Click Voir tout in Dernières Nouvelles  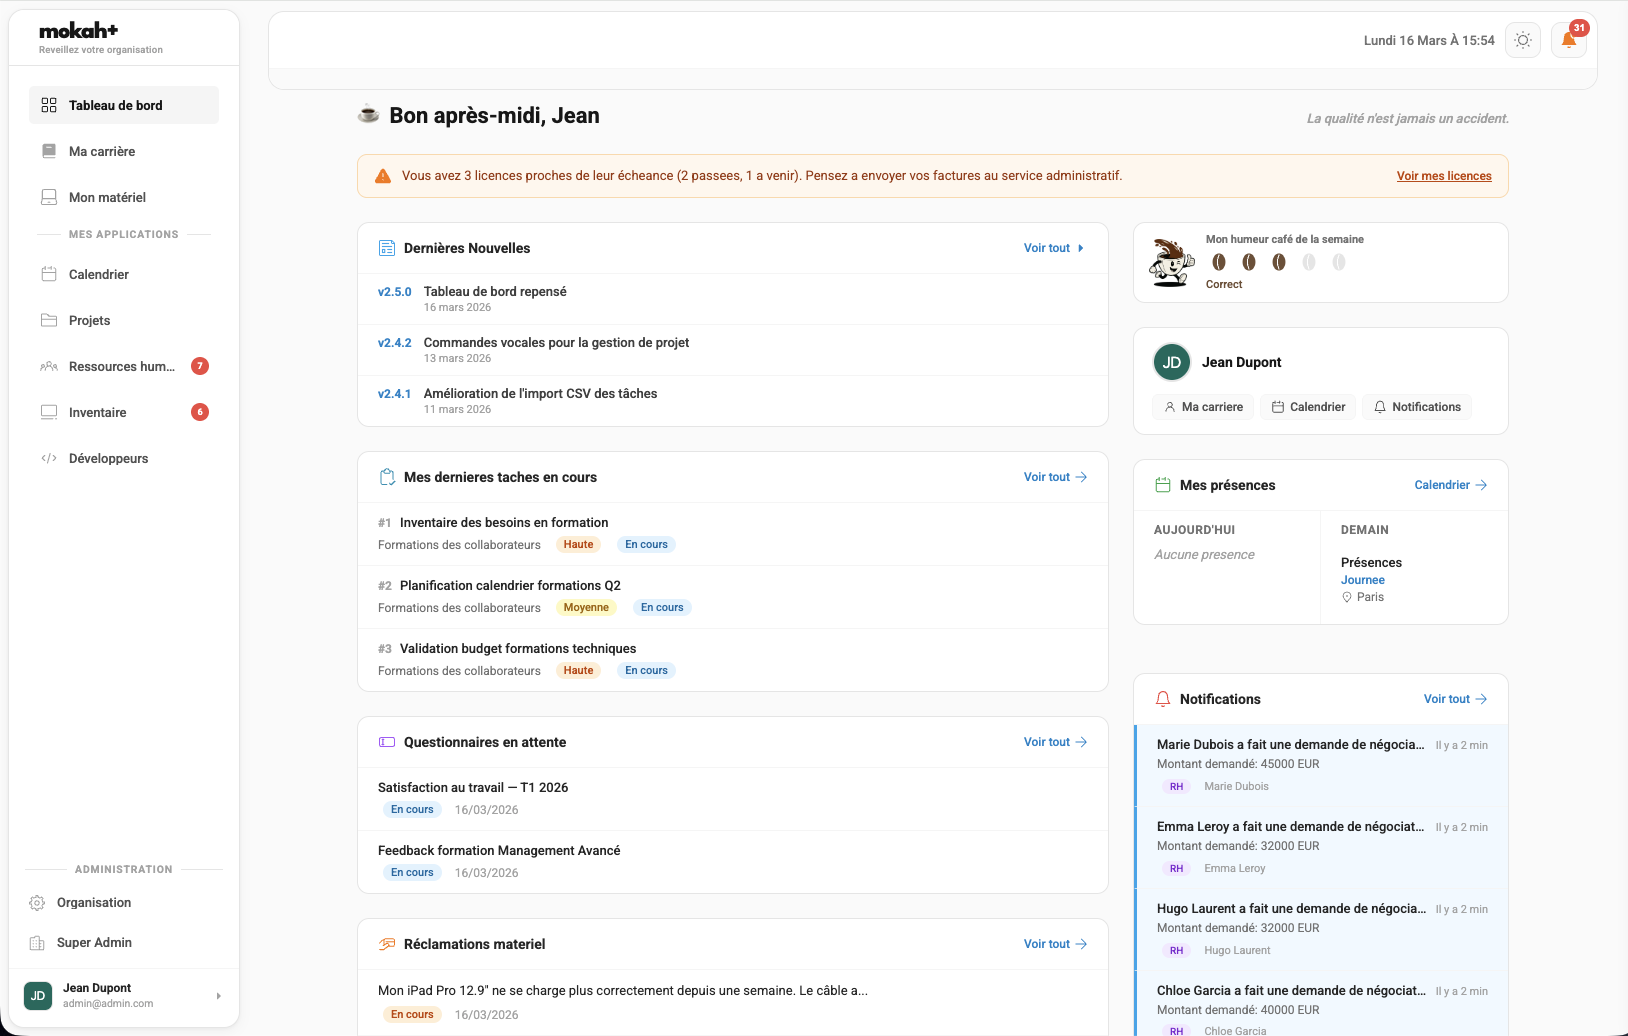click(1053, 248)
